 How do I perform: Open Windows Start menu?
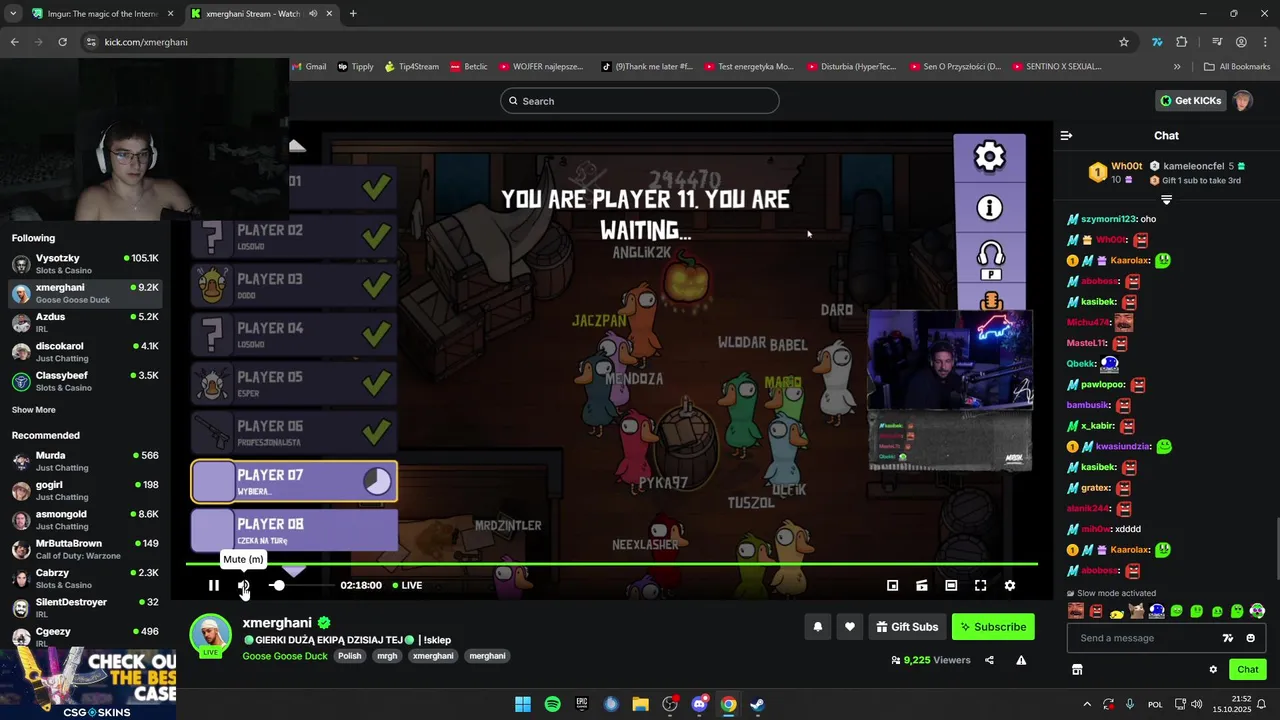[x=523, y=704]
